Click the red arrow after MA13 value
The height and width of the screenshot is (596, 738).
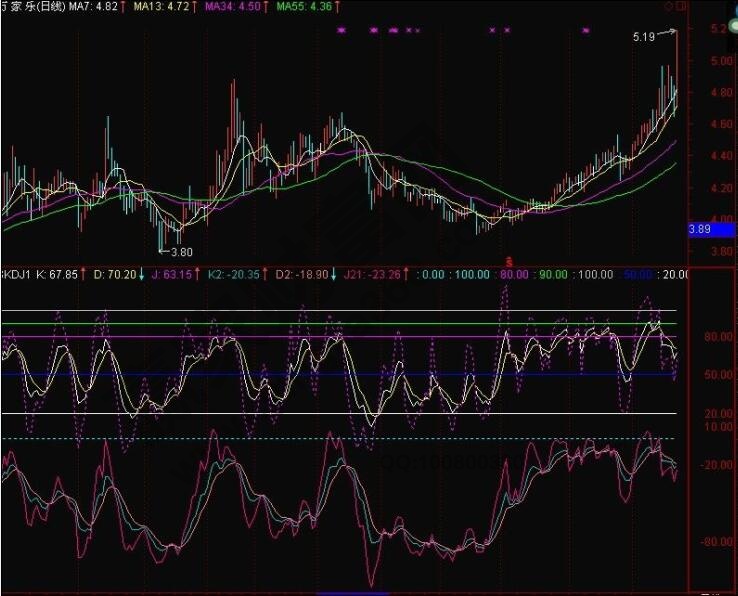point(197,7)
